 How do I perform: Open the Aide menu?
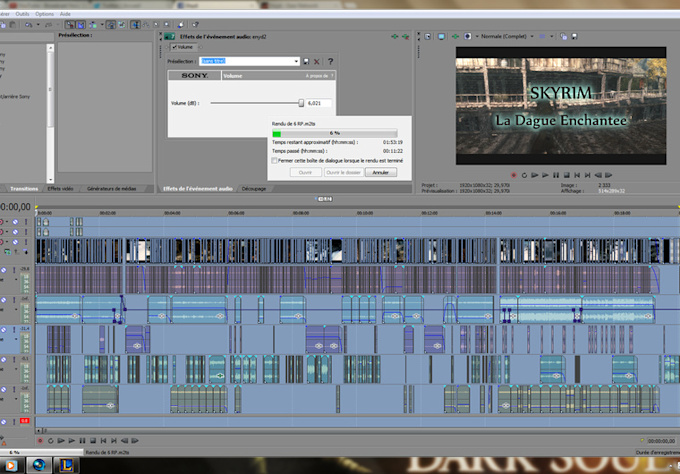point(65,14)
